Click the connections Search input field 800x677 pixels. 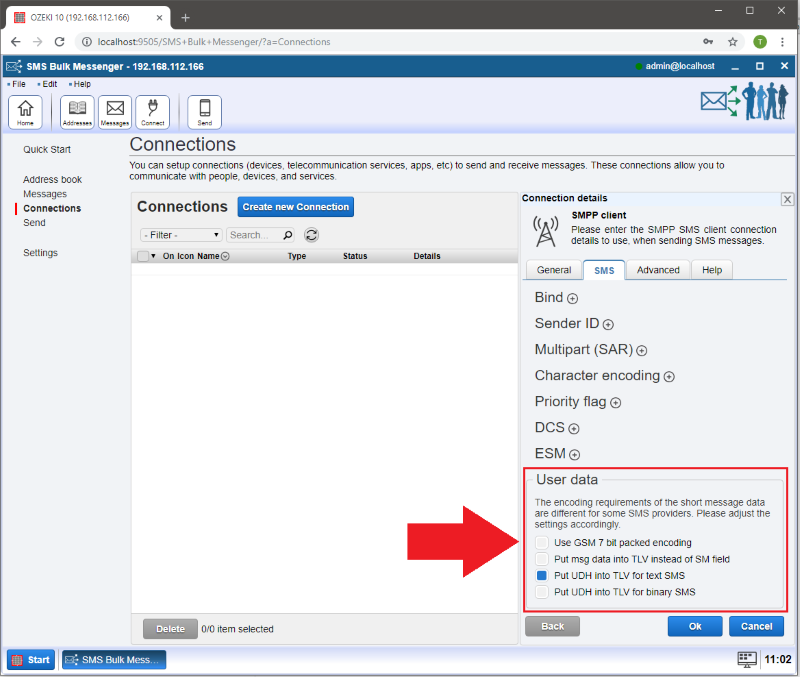pos(254,235)
